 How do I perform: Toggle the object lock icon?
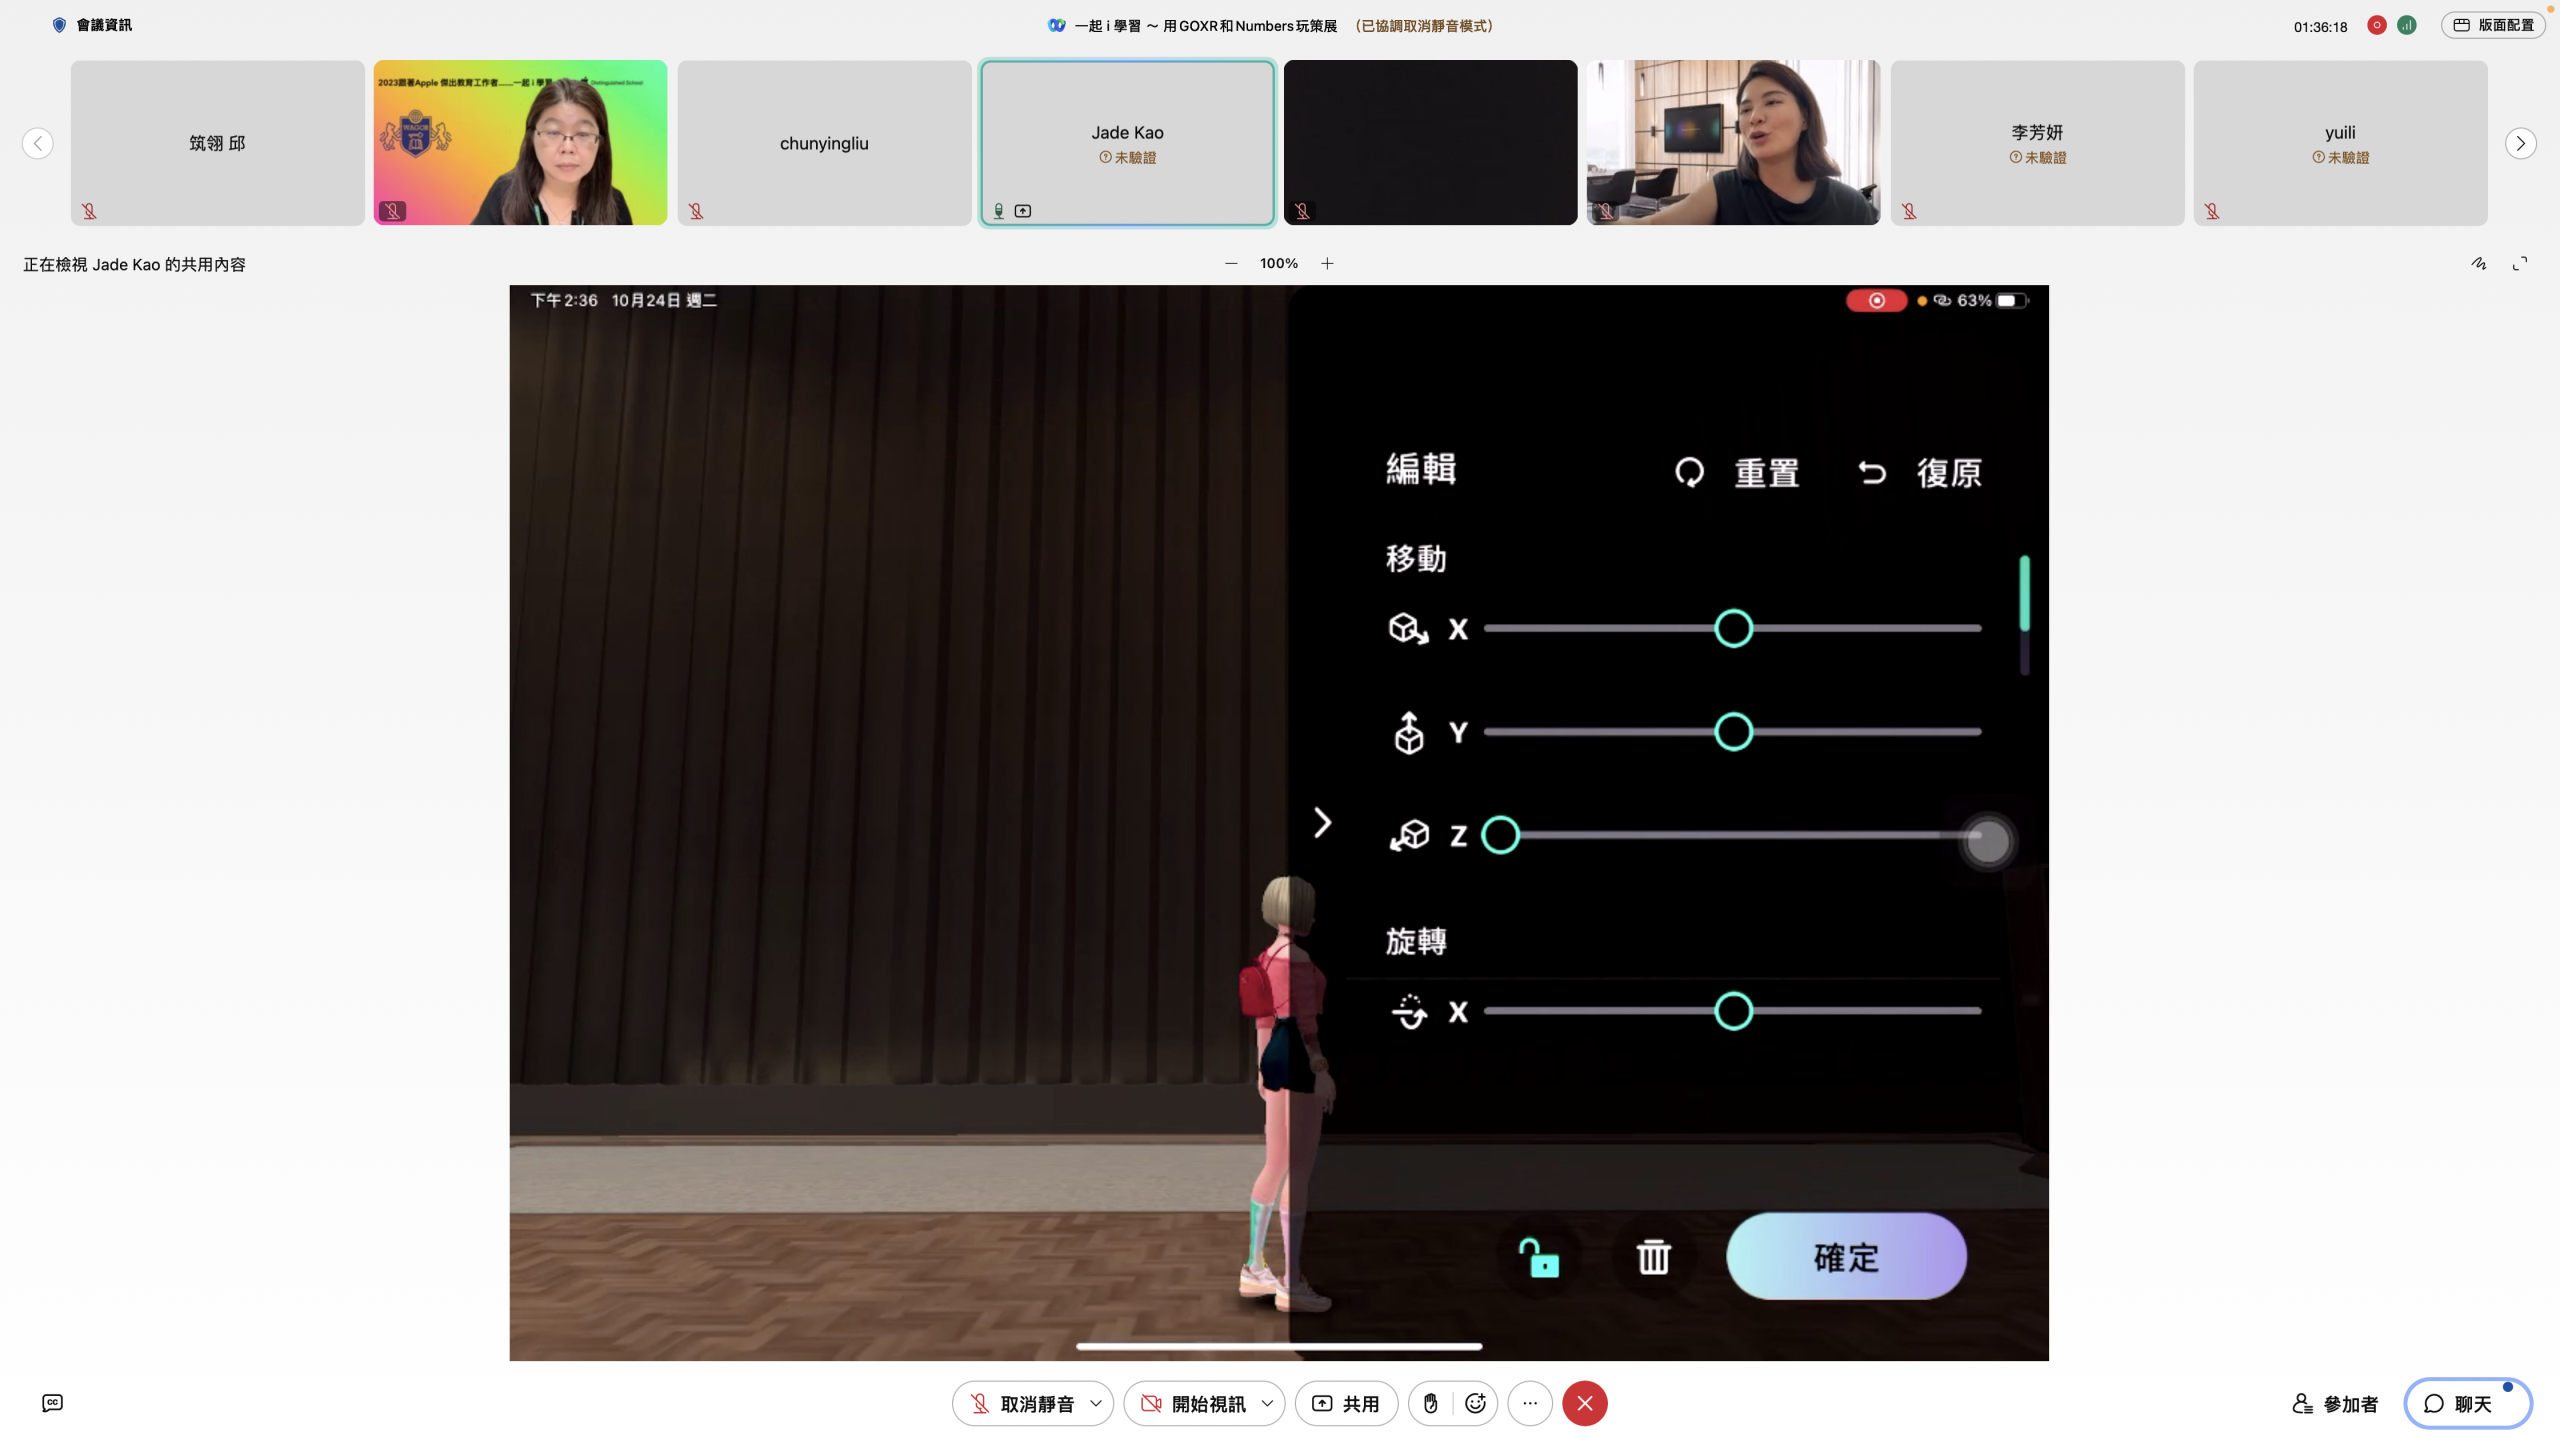1539,1257
